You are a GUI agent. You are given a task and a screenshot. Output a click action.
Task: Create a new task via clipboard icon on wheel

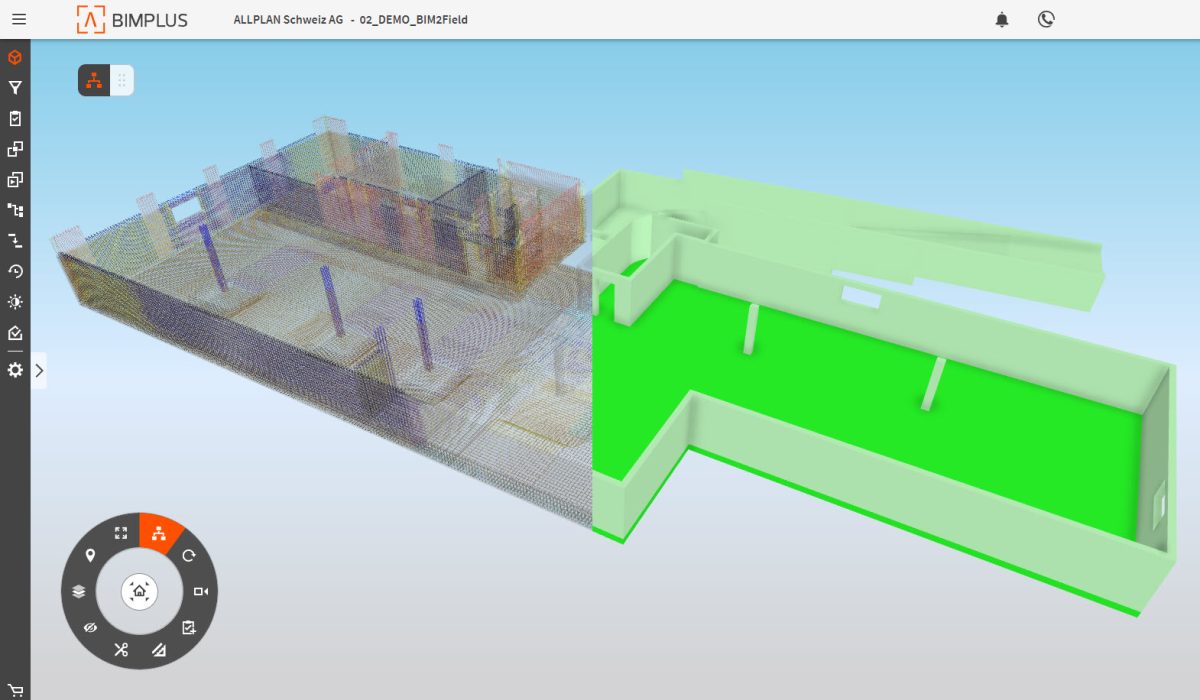pyautogui.click(x=190, y=626)
